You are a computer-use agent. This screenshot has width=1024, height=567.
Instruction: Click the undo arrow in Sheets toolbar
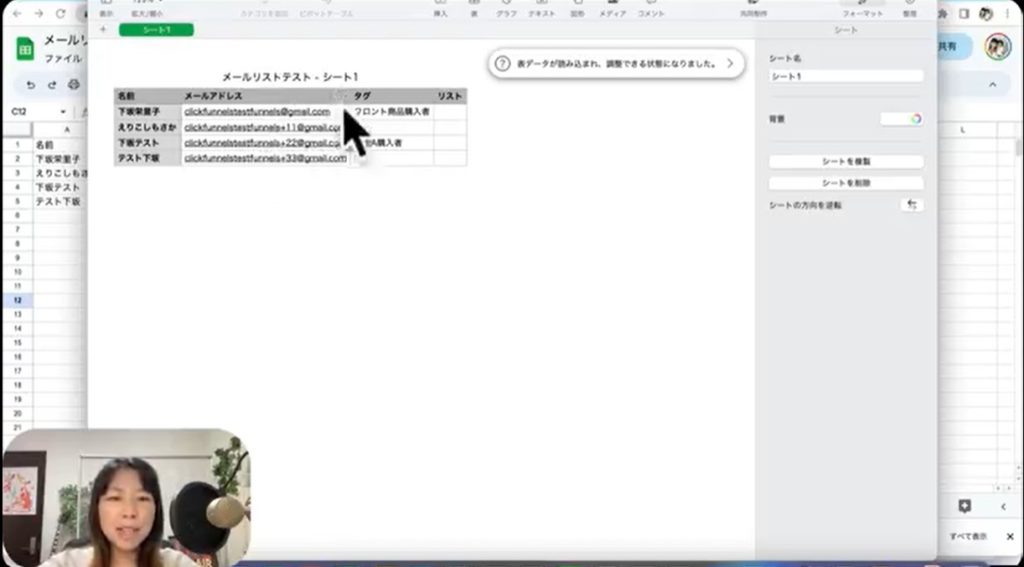coord(31,85)
